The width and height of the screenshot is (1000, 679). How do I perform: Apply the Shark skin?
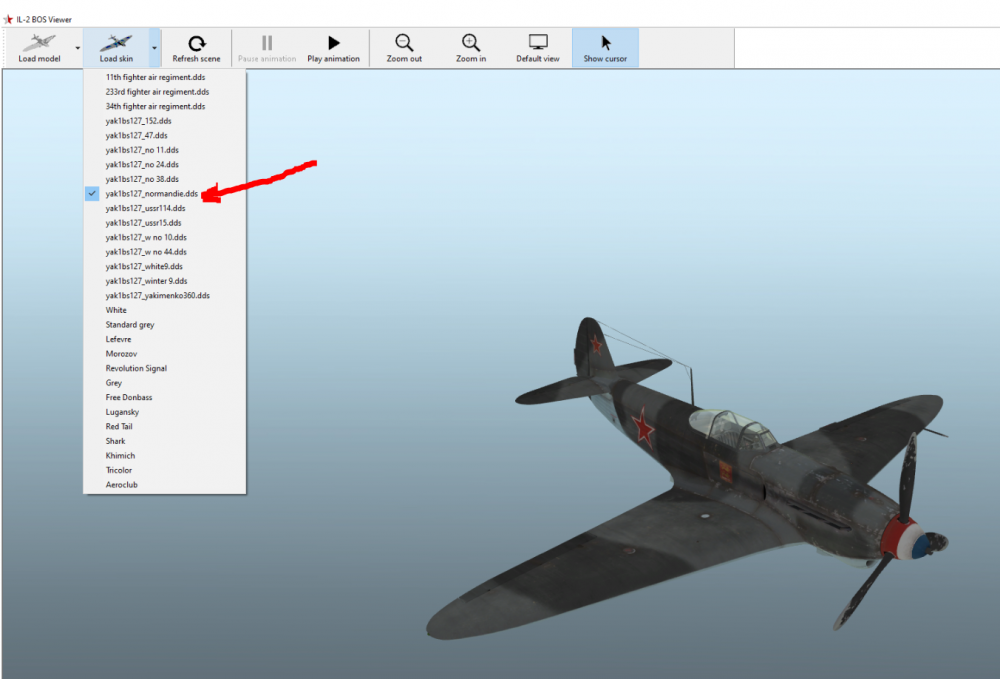point(116,441)
